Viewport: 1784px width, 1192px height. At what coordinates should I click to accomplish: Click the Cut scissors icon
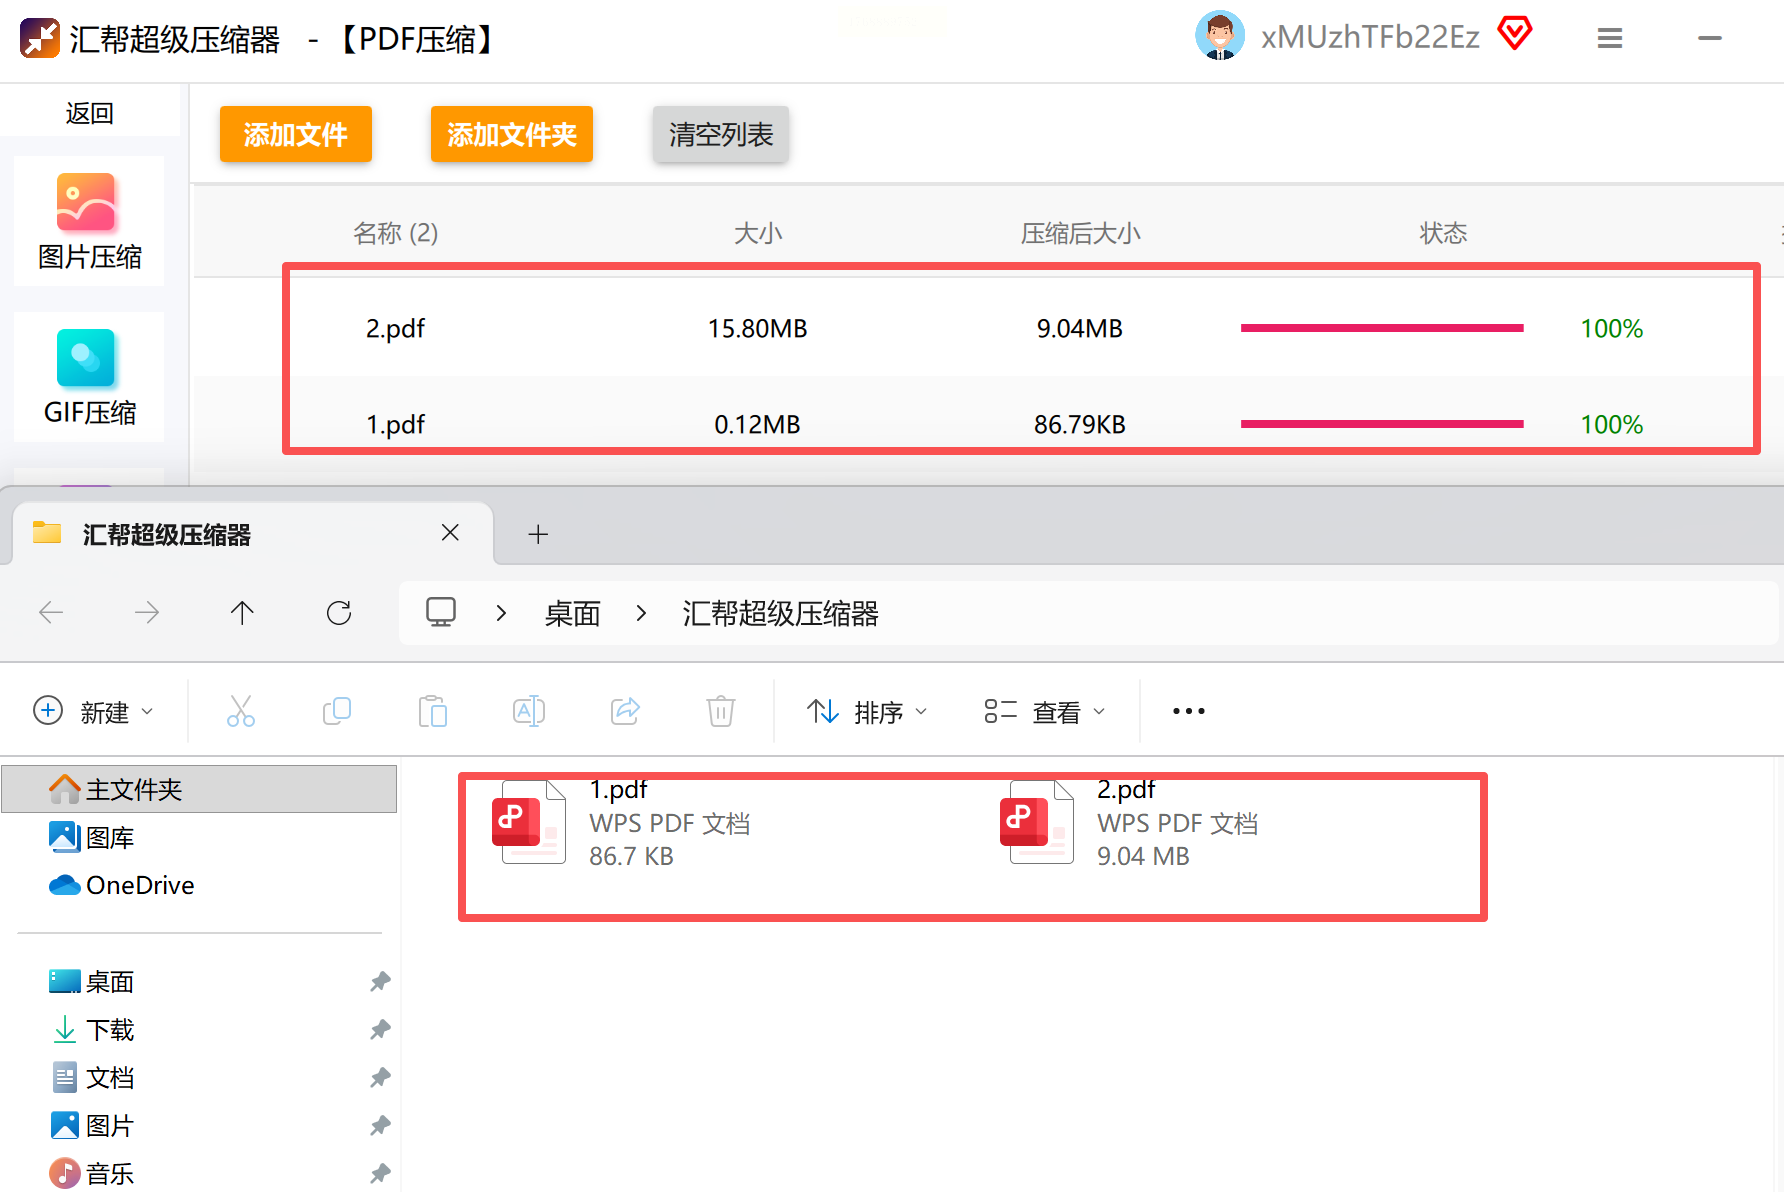tap(241, 711)
